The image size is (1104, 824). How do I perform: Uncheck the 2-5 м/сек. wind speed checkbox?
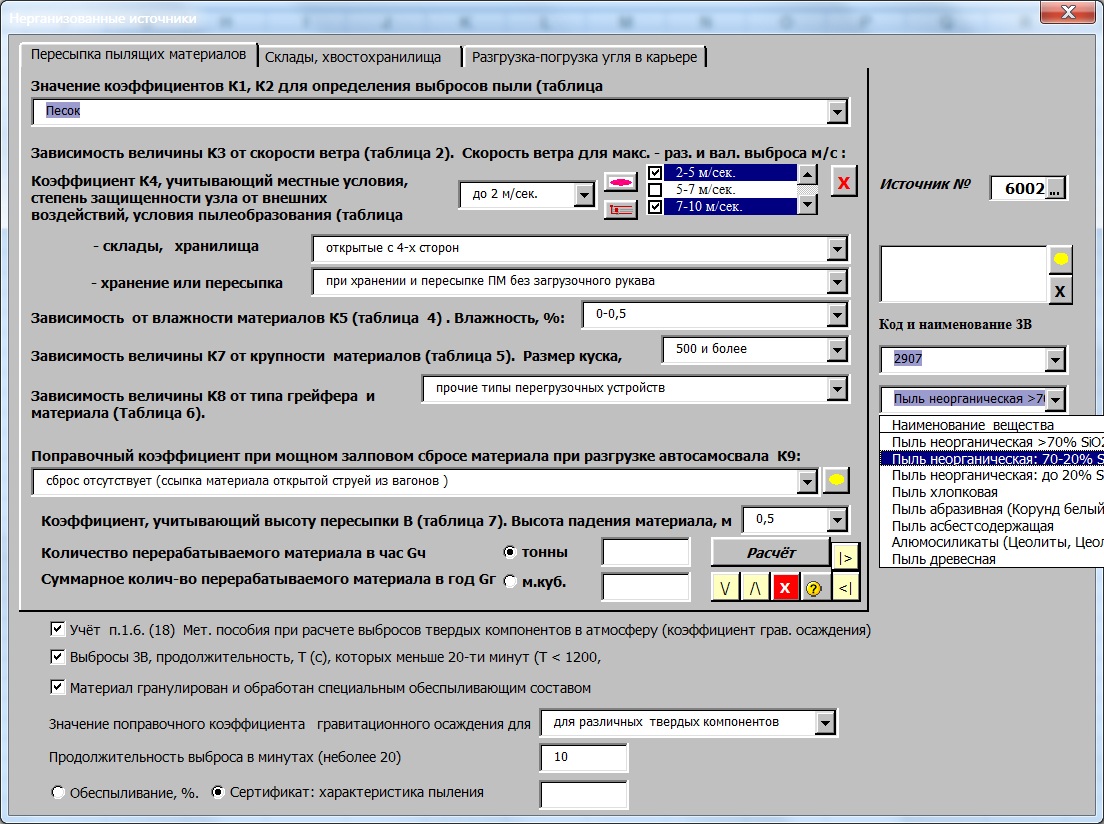[656, 173]
